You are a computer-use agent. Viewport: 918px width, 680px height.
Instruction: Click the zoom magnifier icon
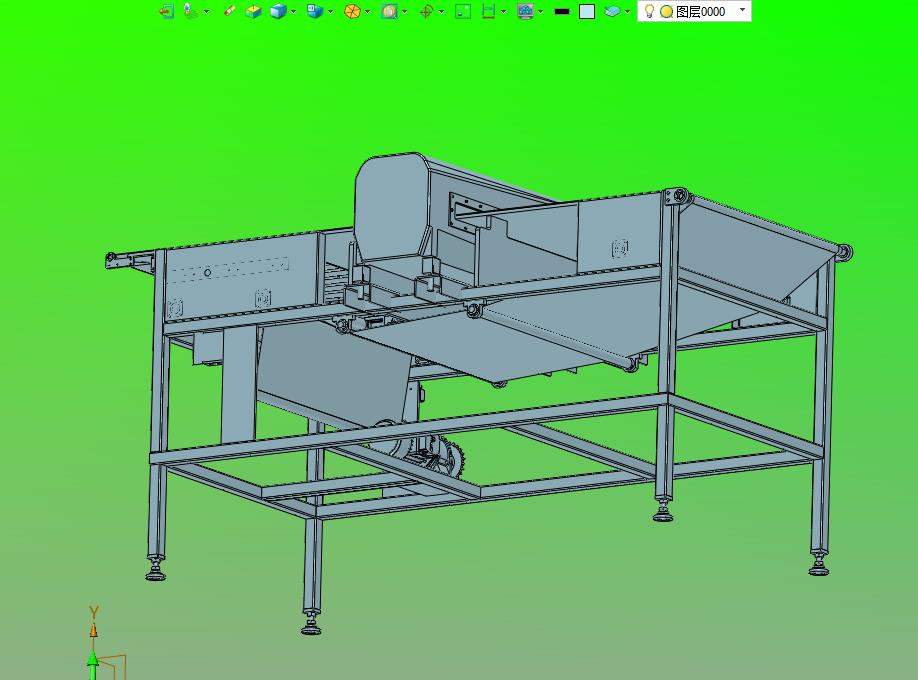point(389,11)
